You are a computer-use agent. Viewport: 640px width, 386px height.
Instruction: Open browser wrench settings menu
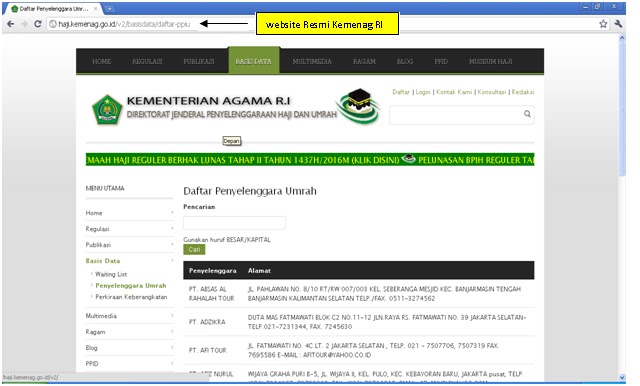pos(618,24)
